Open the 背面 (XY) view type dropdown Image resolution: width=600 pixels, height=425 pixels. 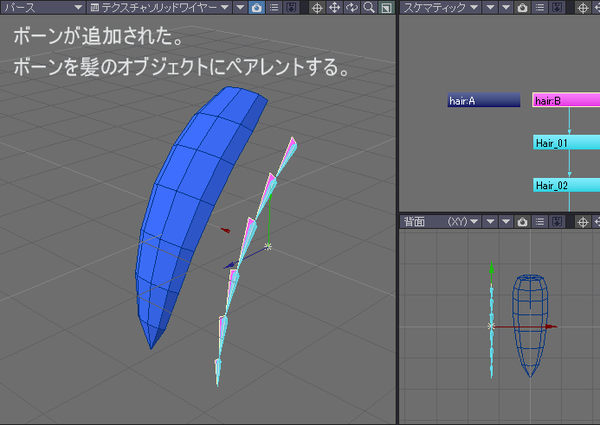click(x=440, y=221)
